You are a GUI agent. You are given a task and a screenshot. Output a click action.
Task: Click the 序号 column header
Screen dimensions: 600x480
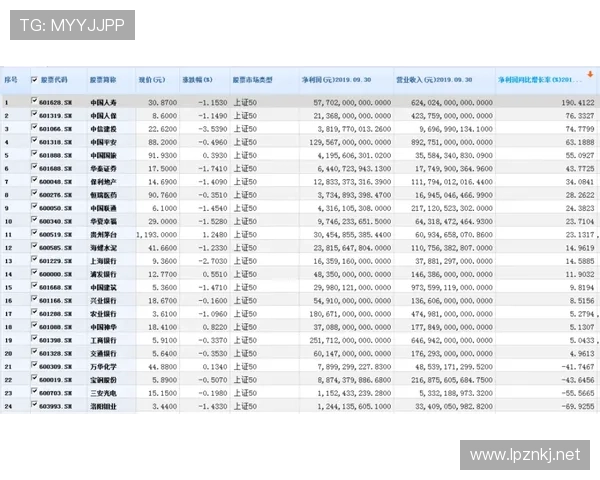(x=11, y=78)
